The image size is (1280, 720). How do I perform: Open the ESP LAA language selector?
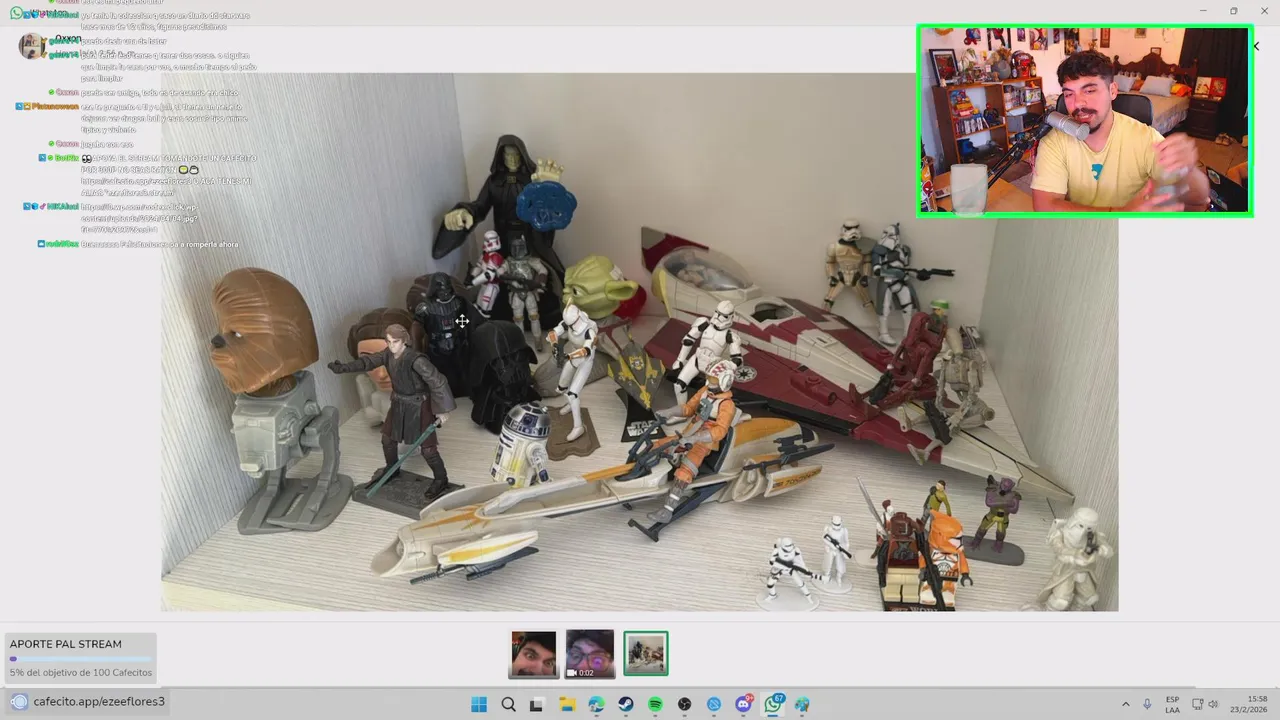click(1172, 705)
